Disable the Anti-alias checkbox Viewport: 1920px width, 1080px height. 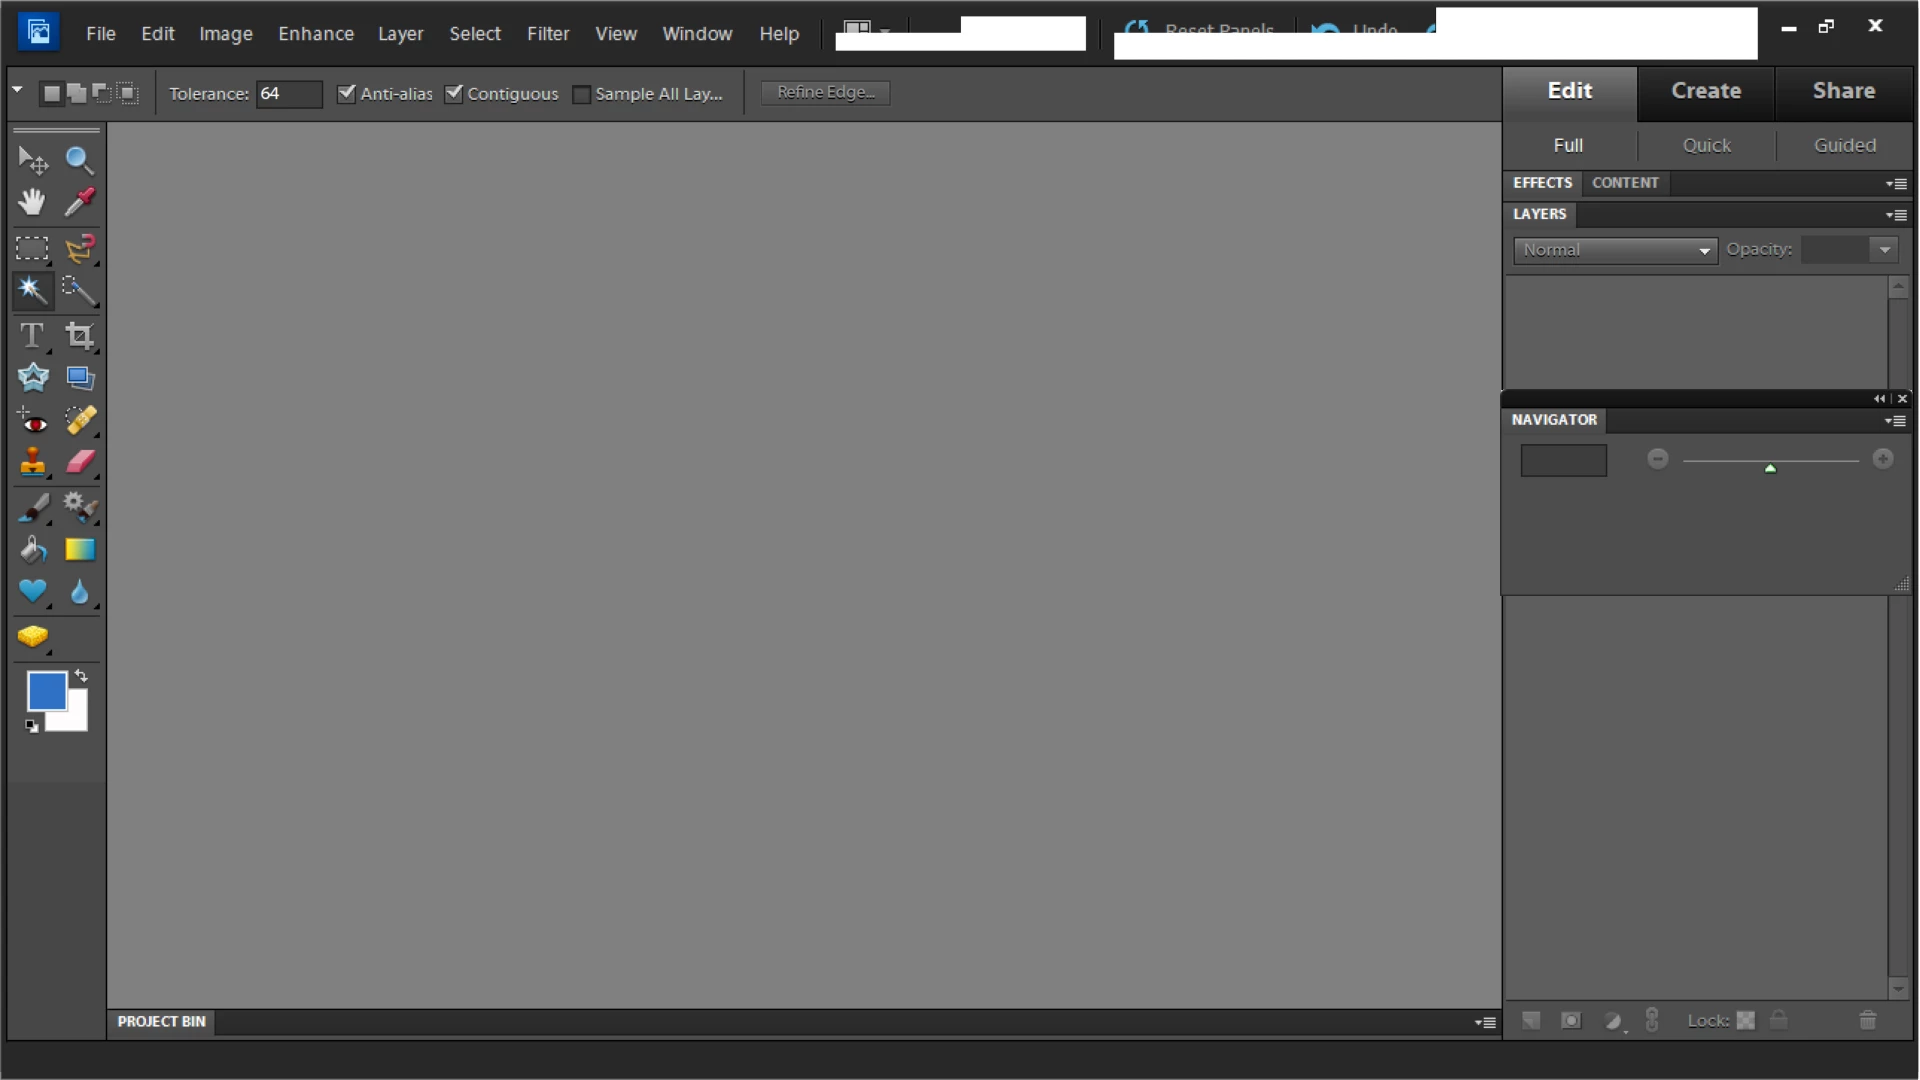(x=347, y=93)
